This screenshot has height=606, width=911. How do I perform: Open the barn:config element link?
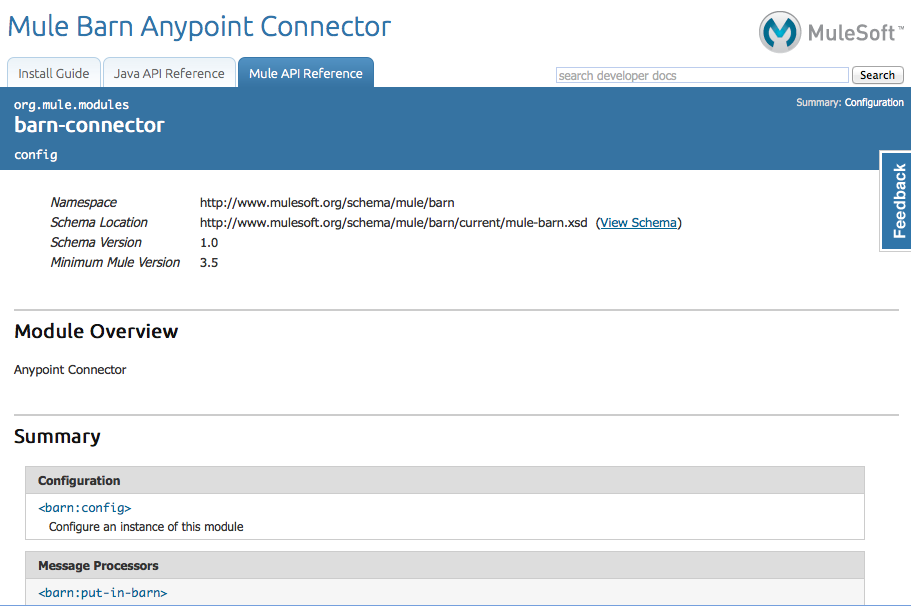pyautogui.click(x=84, y=507)
